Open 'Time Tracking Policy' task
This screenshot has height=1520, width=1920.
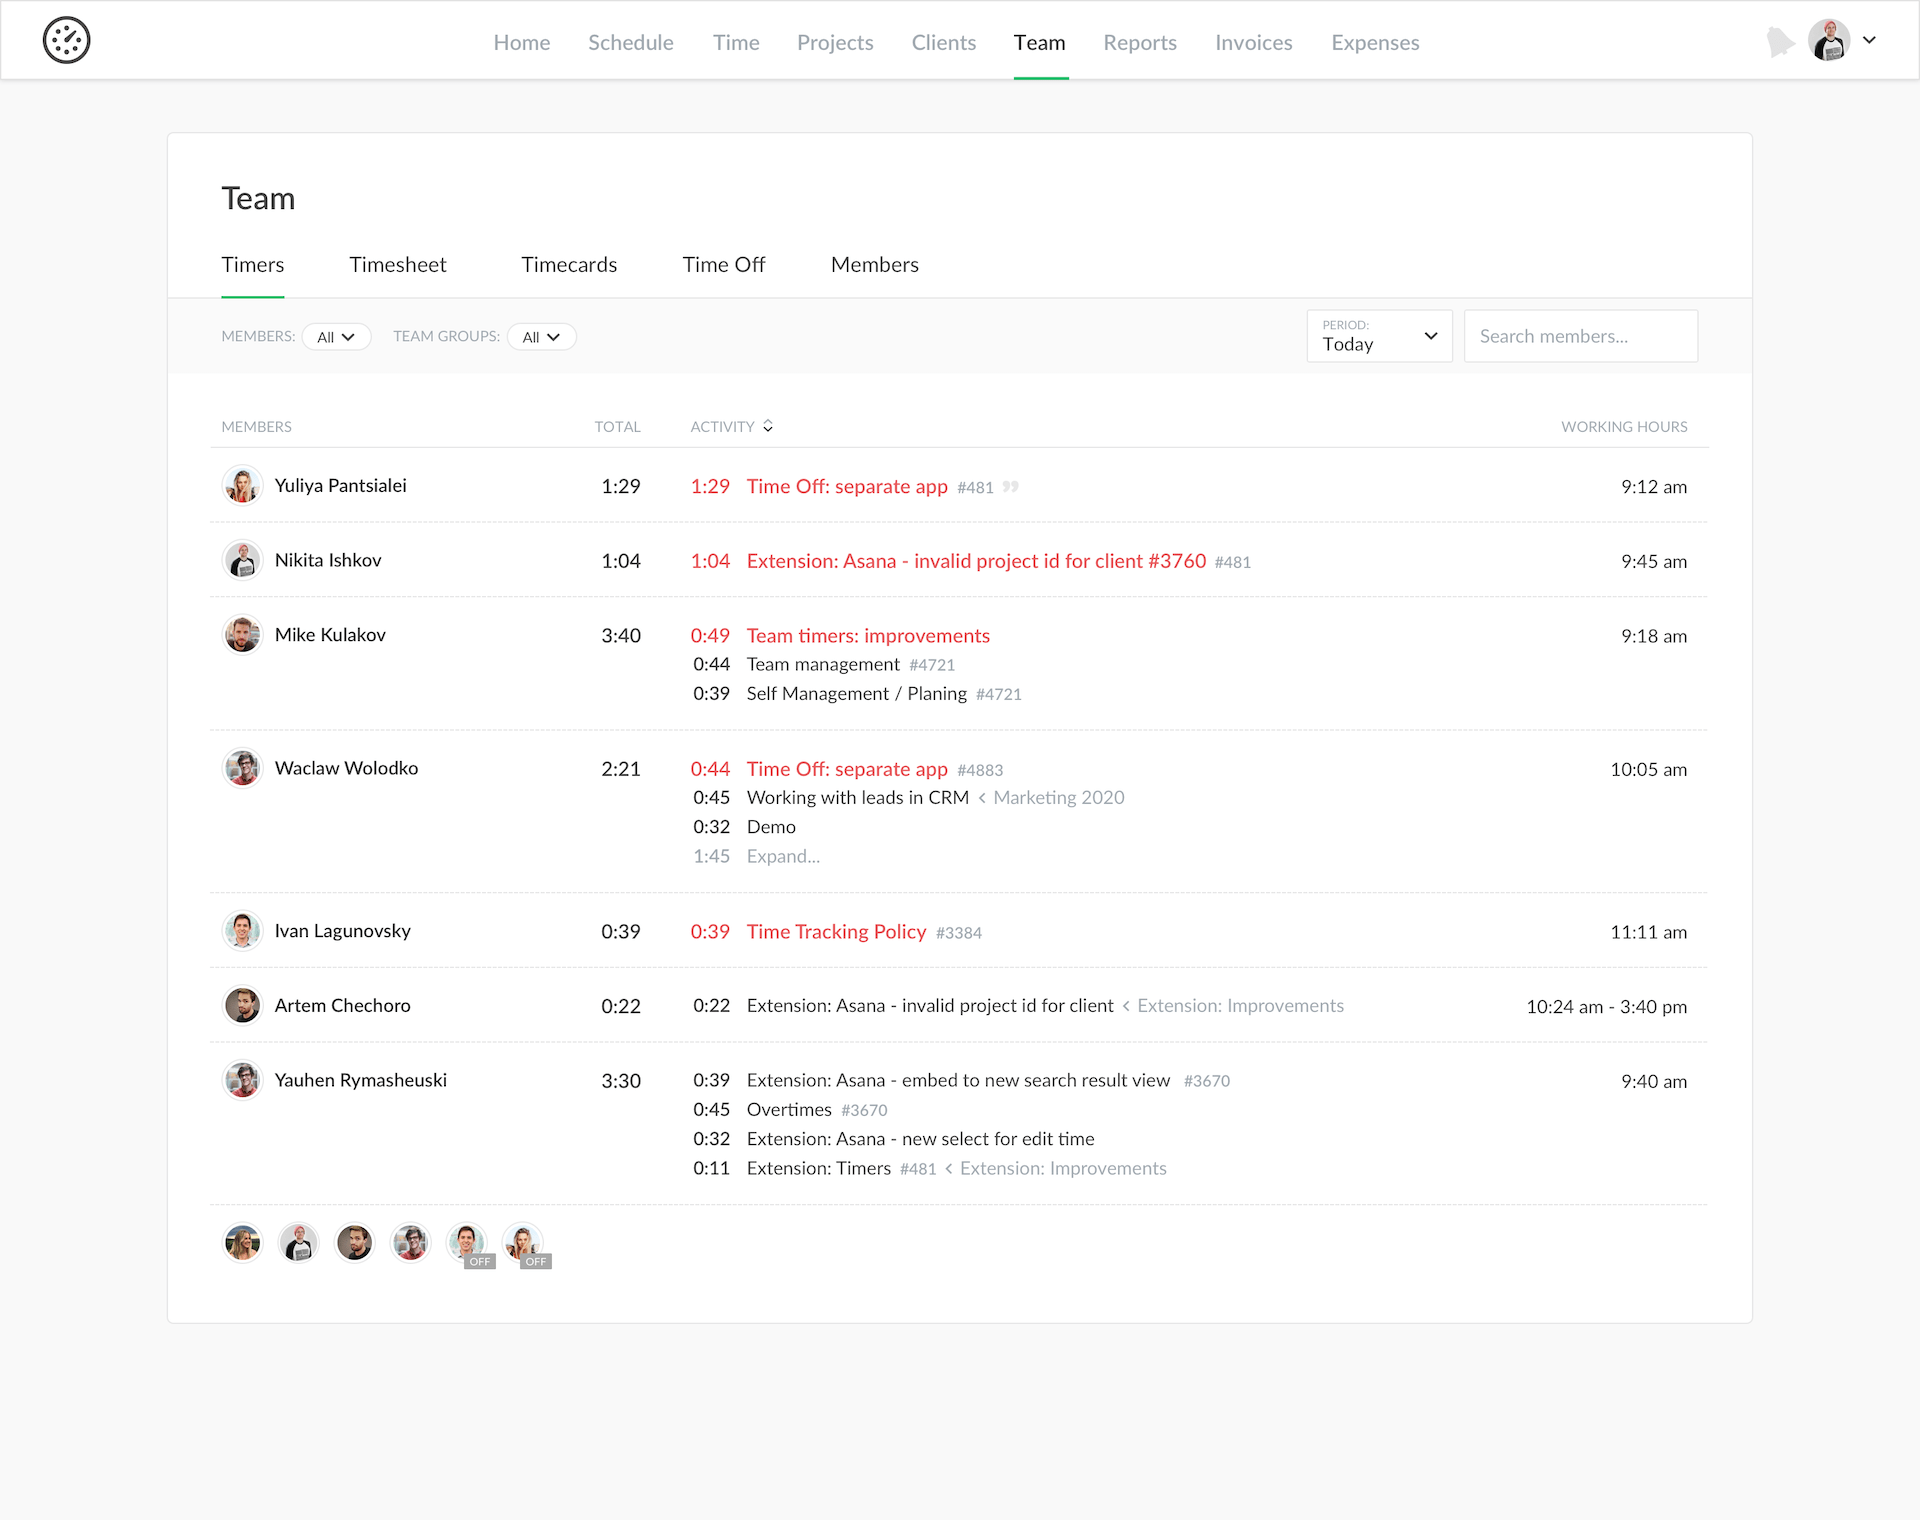(836, 932)
